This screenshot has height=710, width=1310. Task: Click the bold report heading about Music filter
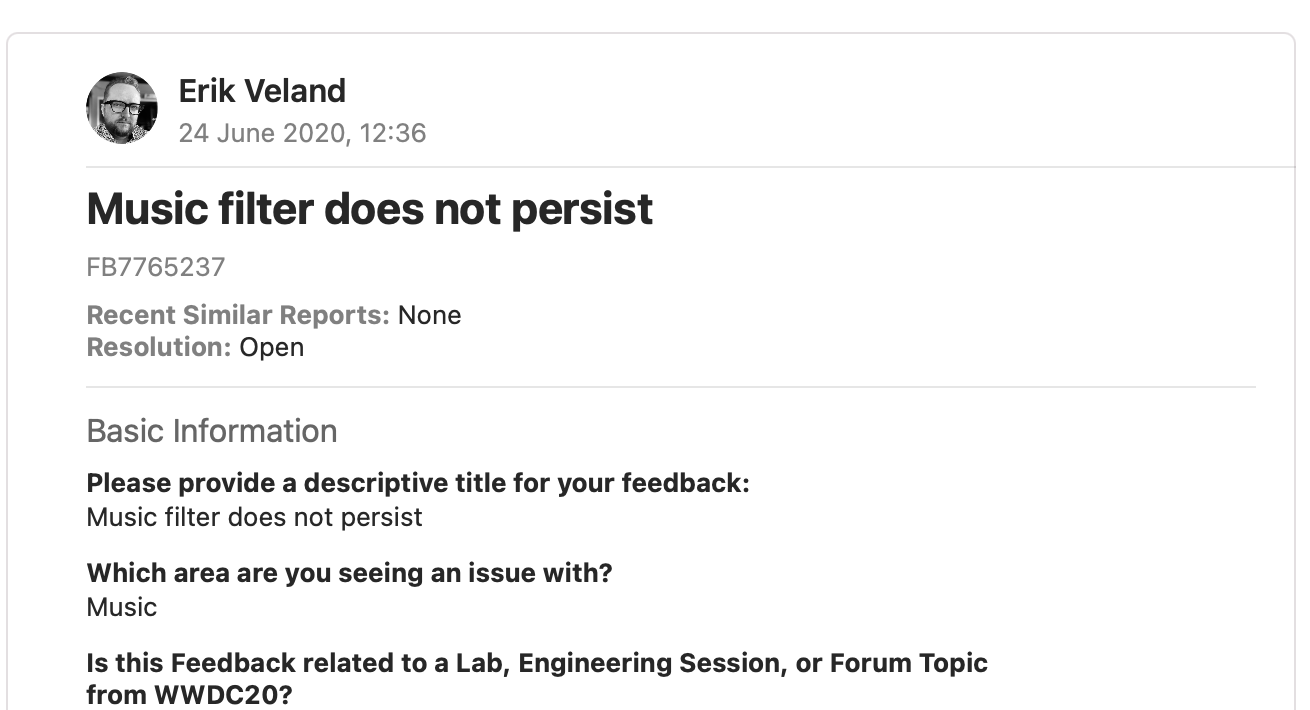(369, 209)
